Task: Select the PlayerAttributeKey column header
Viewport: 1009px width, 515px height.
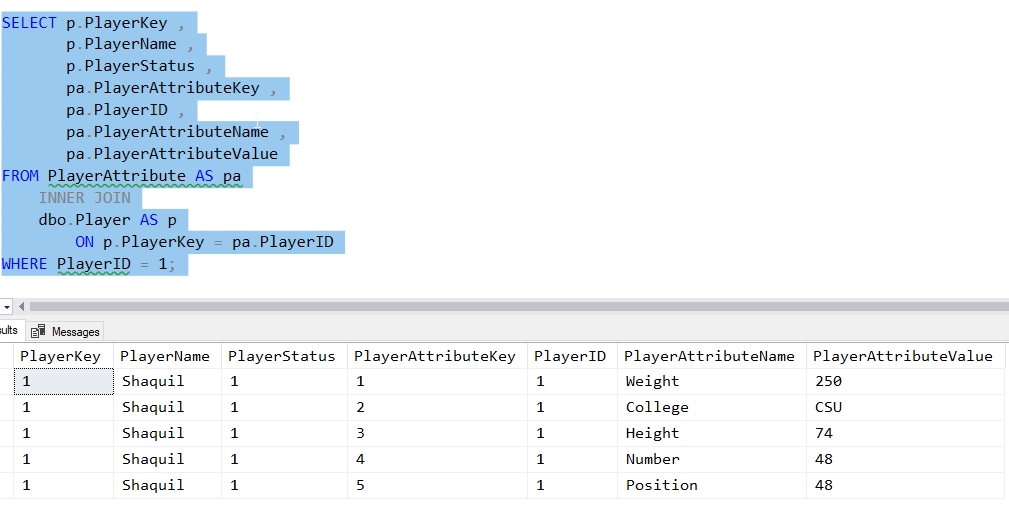Action: coord(435,356)
